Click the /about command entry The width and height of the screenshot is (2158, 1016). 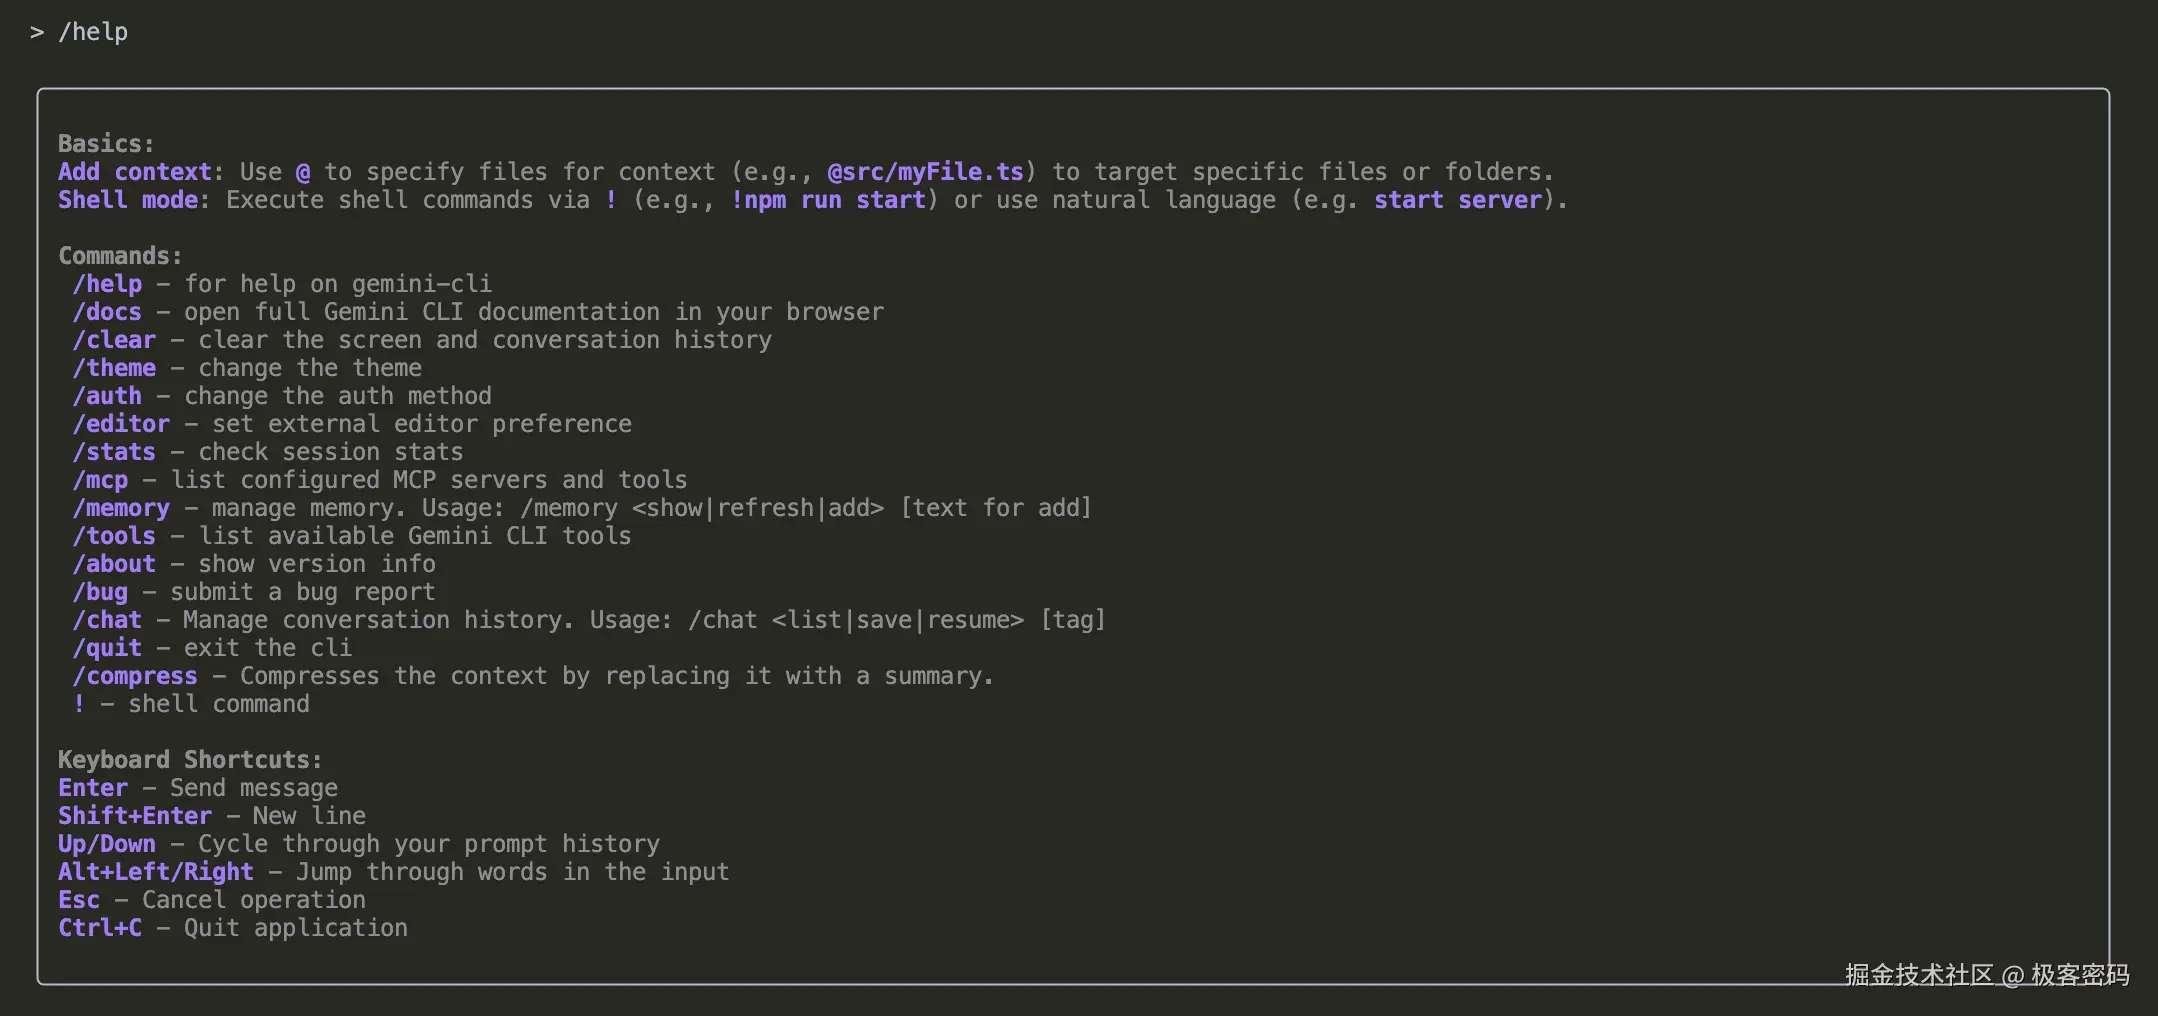pyautogui.click(x=113, y=564)
